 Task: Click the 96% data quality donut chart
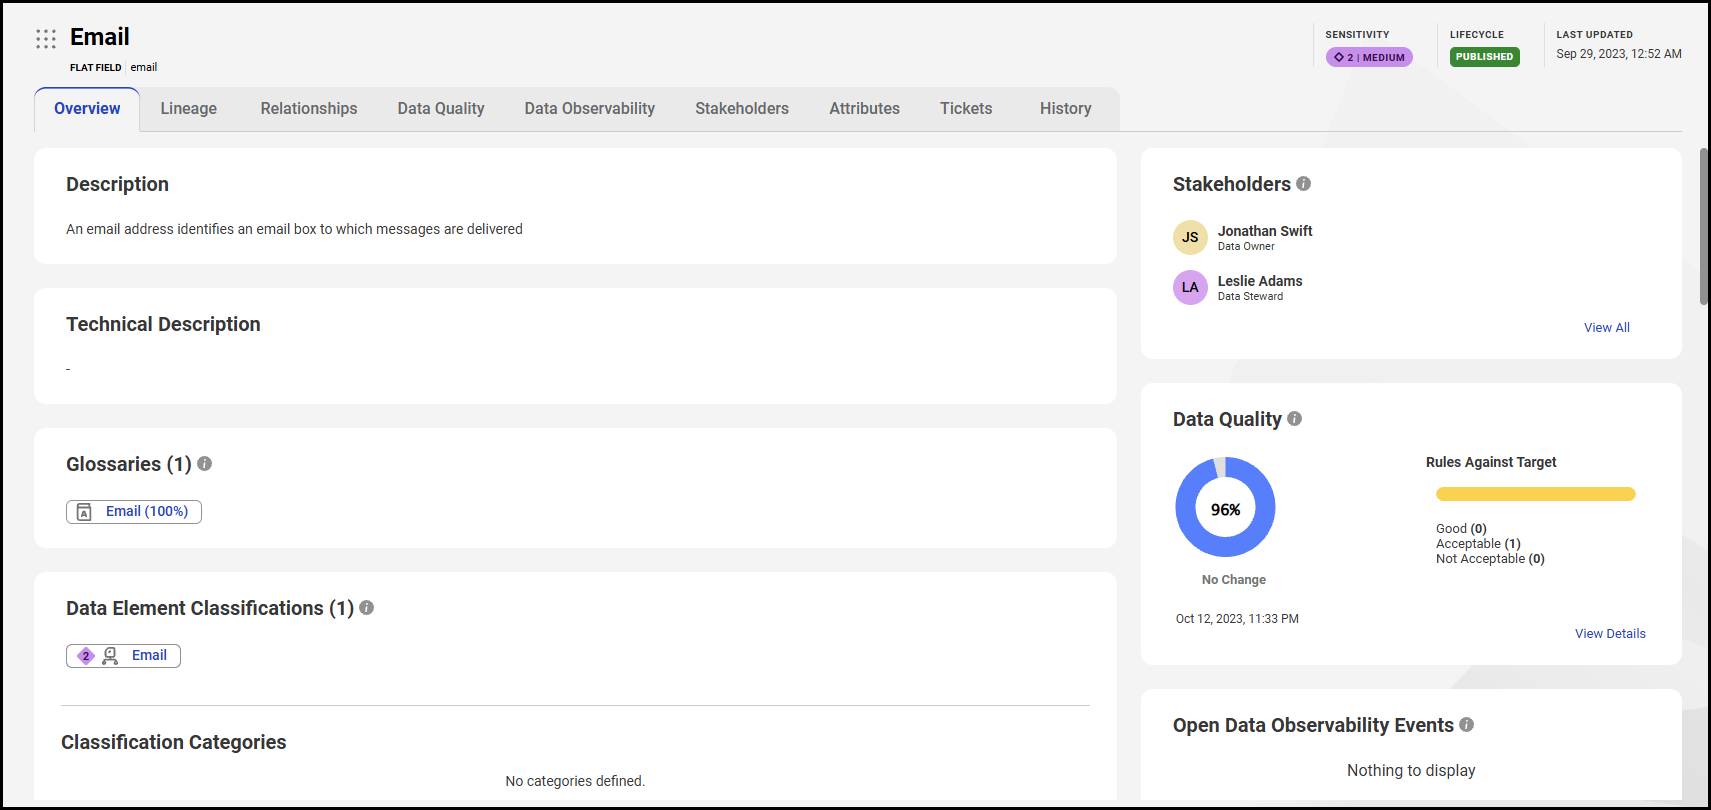click(x=1225, y=507)
